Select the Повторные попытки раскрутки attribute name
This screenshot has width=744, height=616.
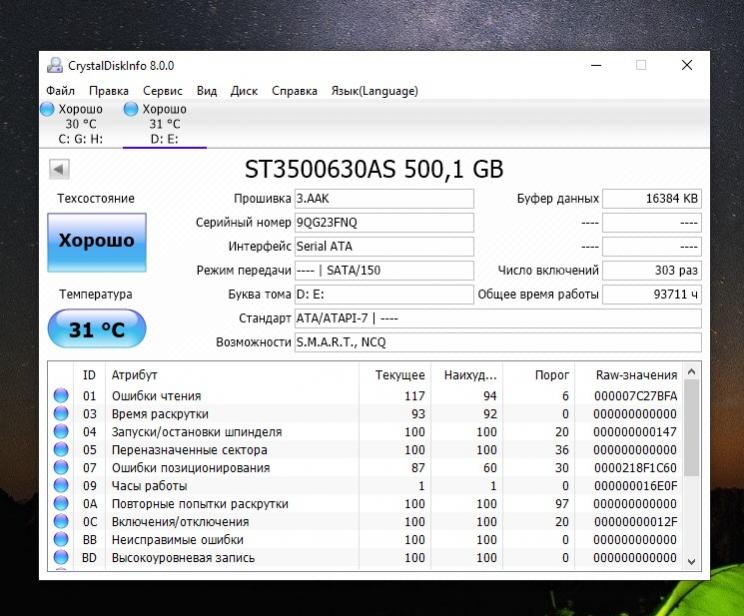click(x=200, y=504)
